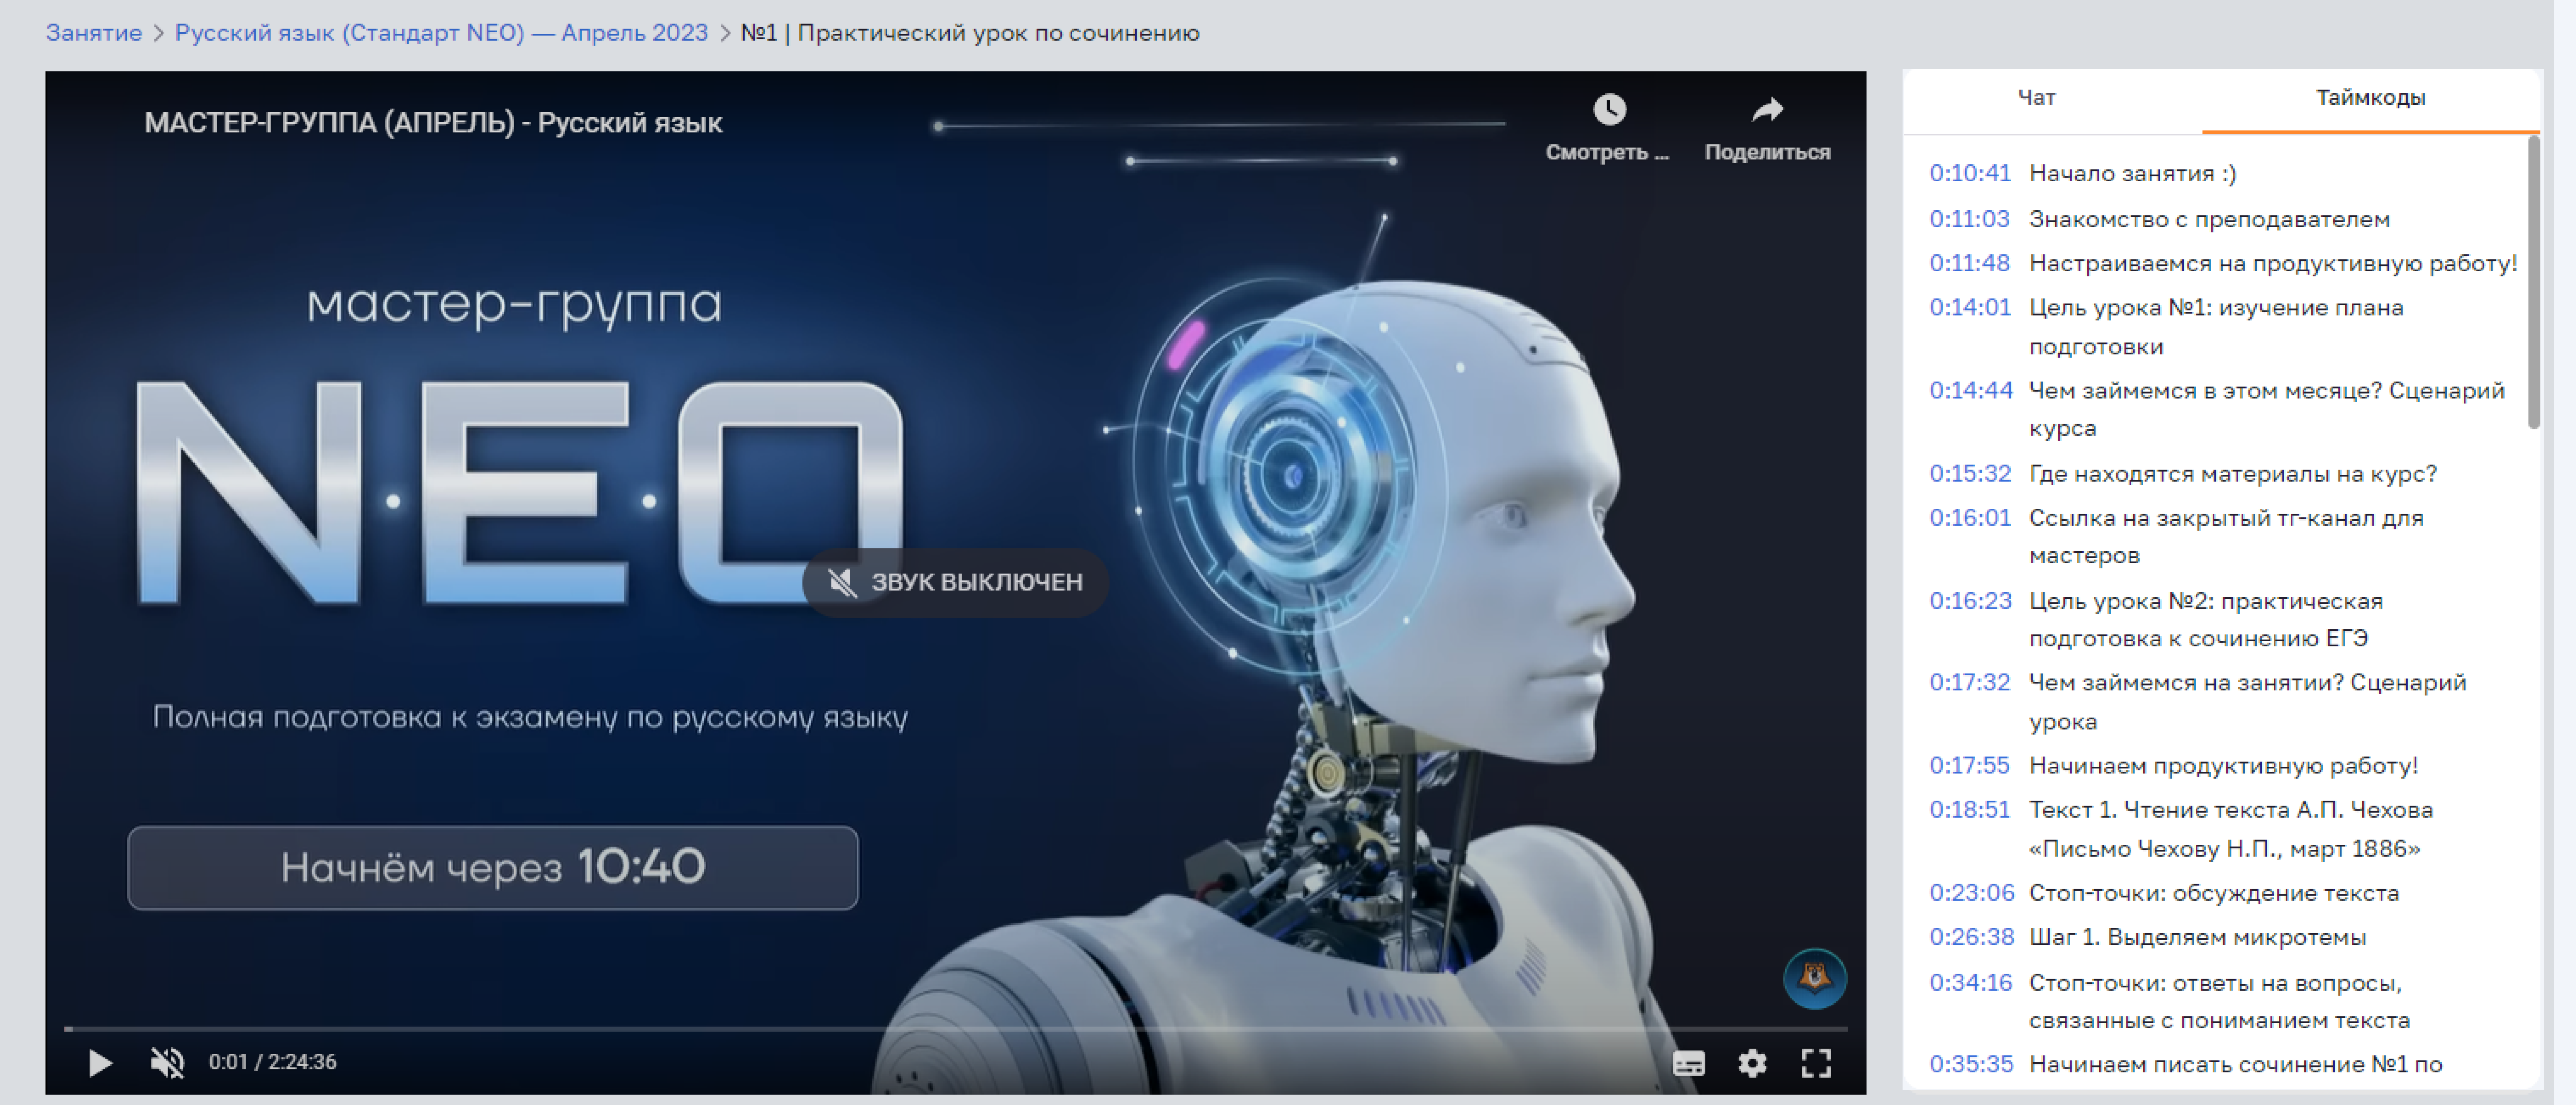The height and width of the screenshot is (1105, 2576).
Task: Switch to the Таймкоды tab
Action: click(2370, 98)
